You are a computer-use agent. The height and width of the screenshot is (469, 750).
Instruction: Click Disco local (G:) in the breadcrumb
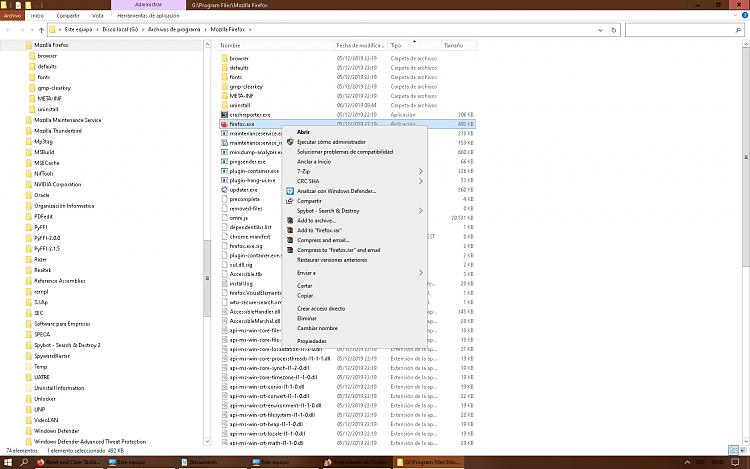(120, 30)
